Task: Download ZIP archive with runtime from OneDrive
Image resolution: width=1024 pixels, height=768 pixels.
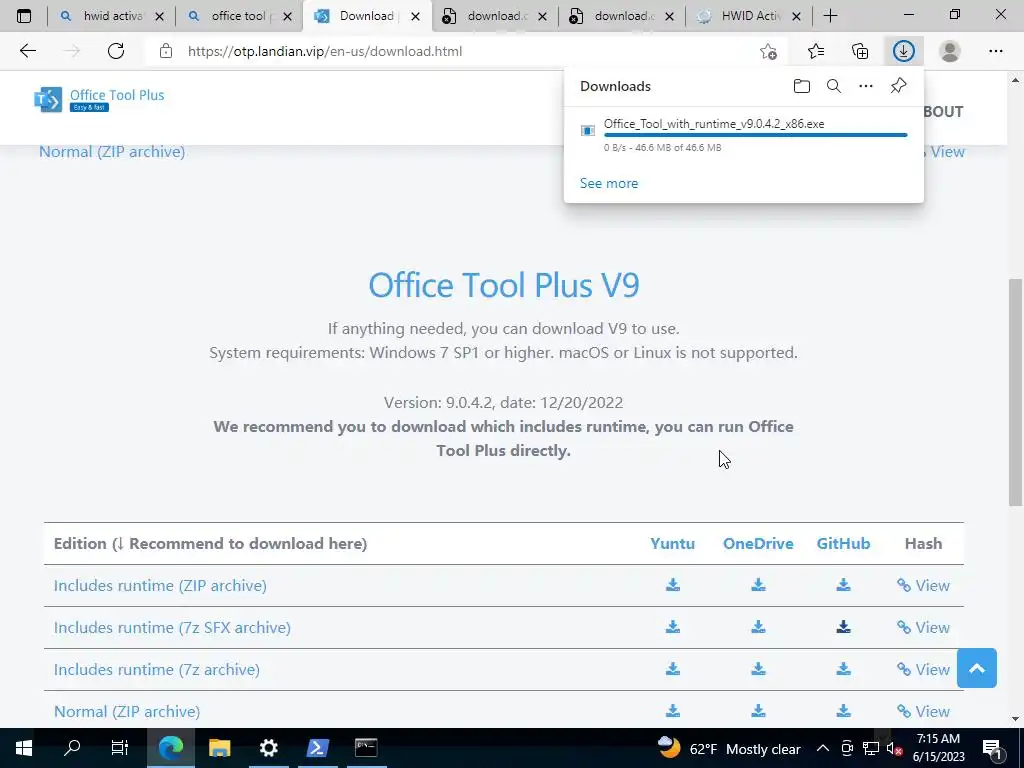Action: click(758, 585)
